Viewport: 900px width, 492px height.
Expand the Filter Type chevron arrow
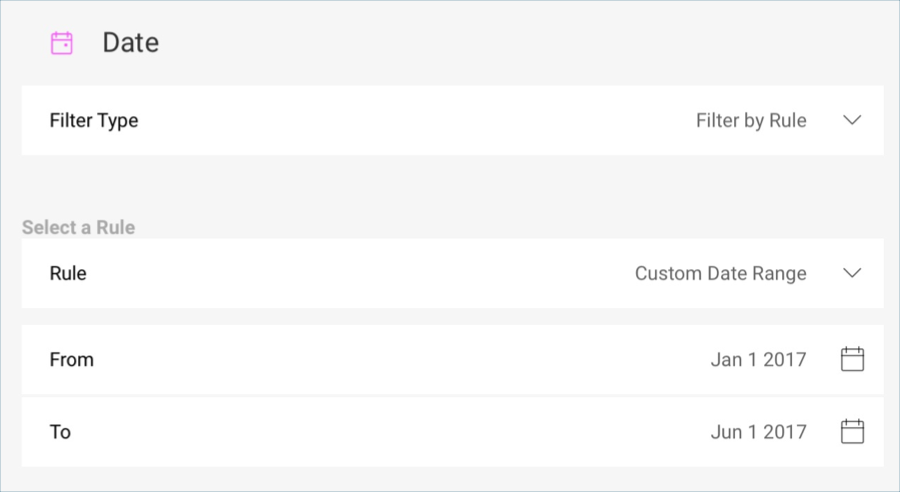(x=852, y=120)
